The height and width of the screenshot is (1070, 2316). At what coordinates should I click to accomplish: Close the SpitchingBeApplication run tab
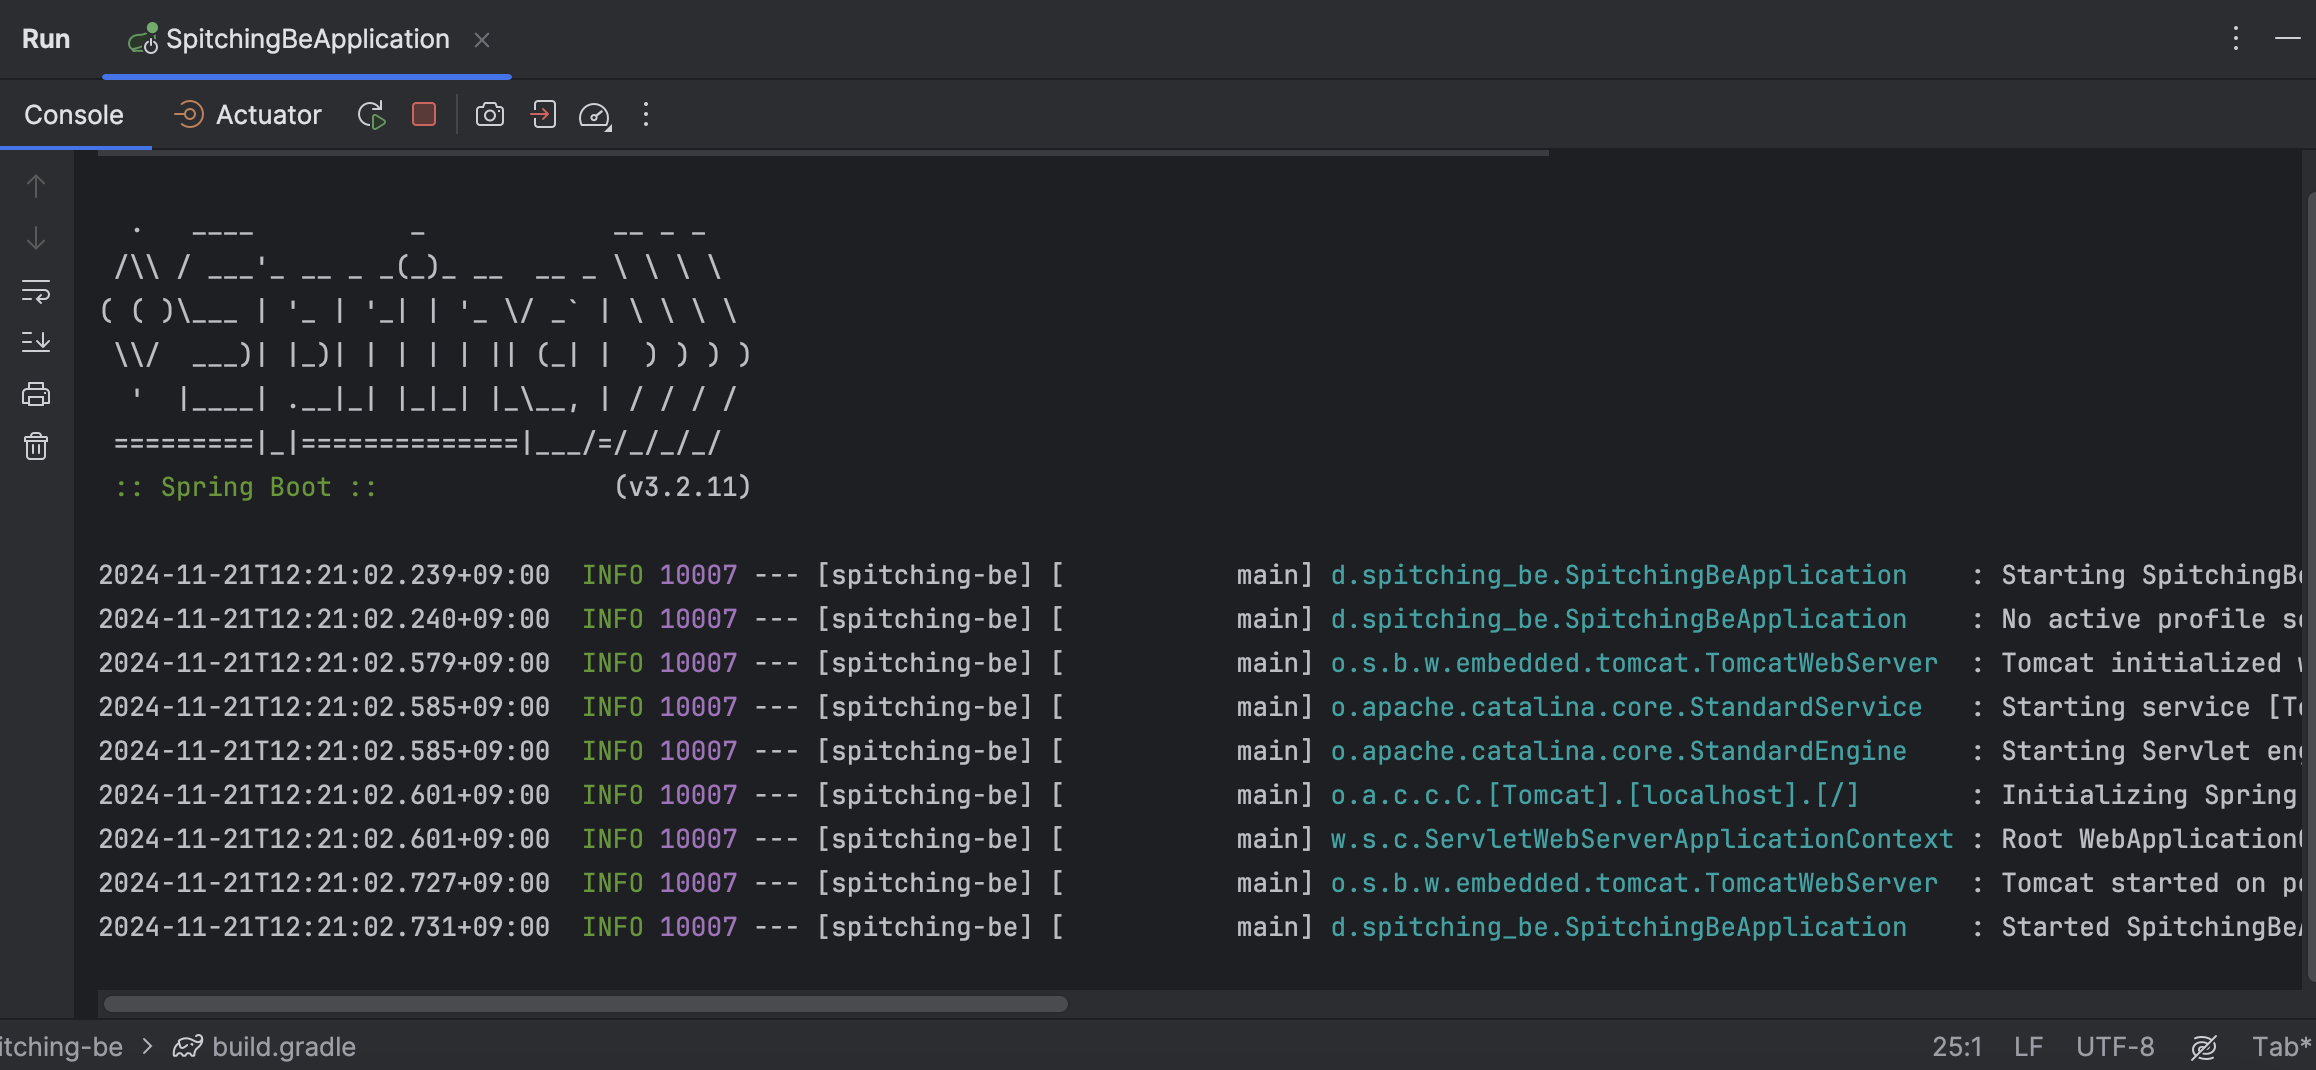click(482, 40)
